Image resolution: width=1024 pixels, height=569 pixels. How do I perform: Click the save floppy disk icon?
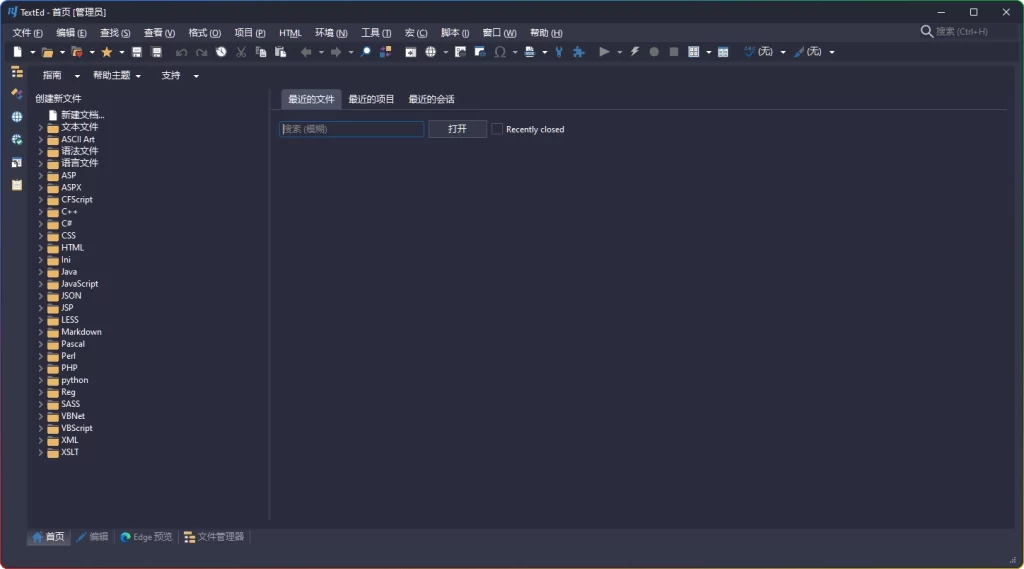point(137,52)
